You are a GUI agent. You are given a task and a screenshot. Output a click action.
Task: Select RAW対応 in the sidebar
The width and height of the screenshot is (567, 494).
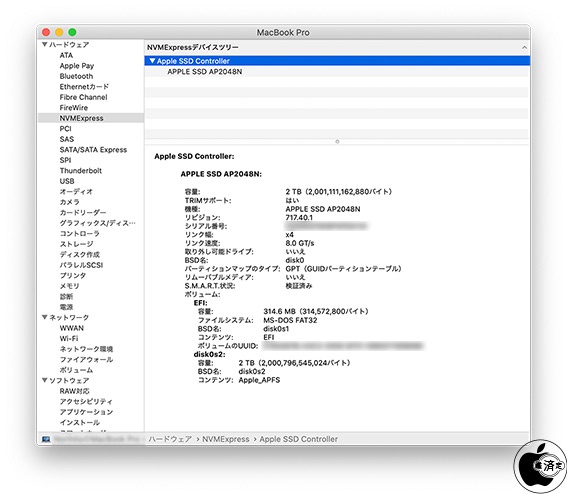point(74,391)
